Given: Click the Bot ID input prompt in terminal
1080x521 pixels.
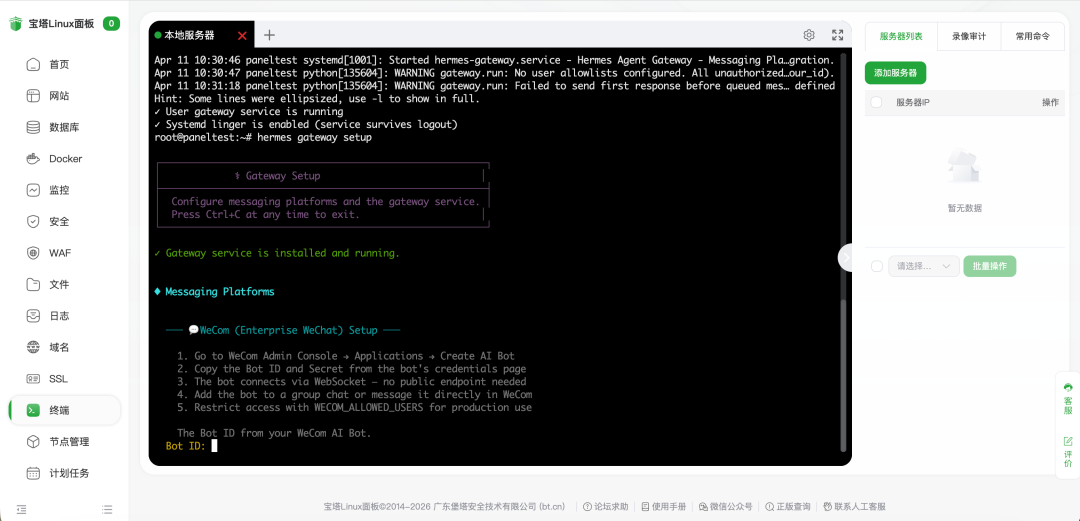Looking at the screenshot, I should [191, 446].
